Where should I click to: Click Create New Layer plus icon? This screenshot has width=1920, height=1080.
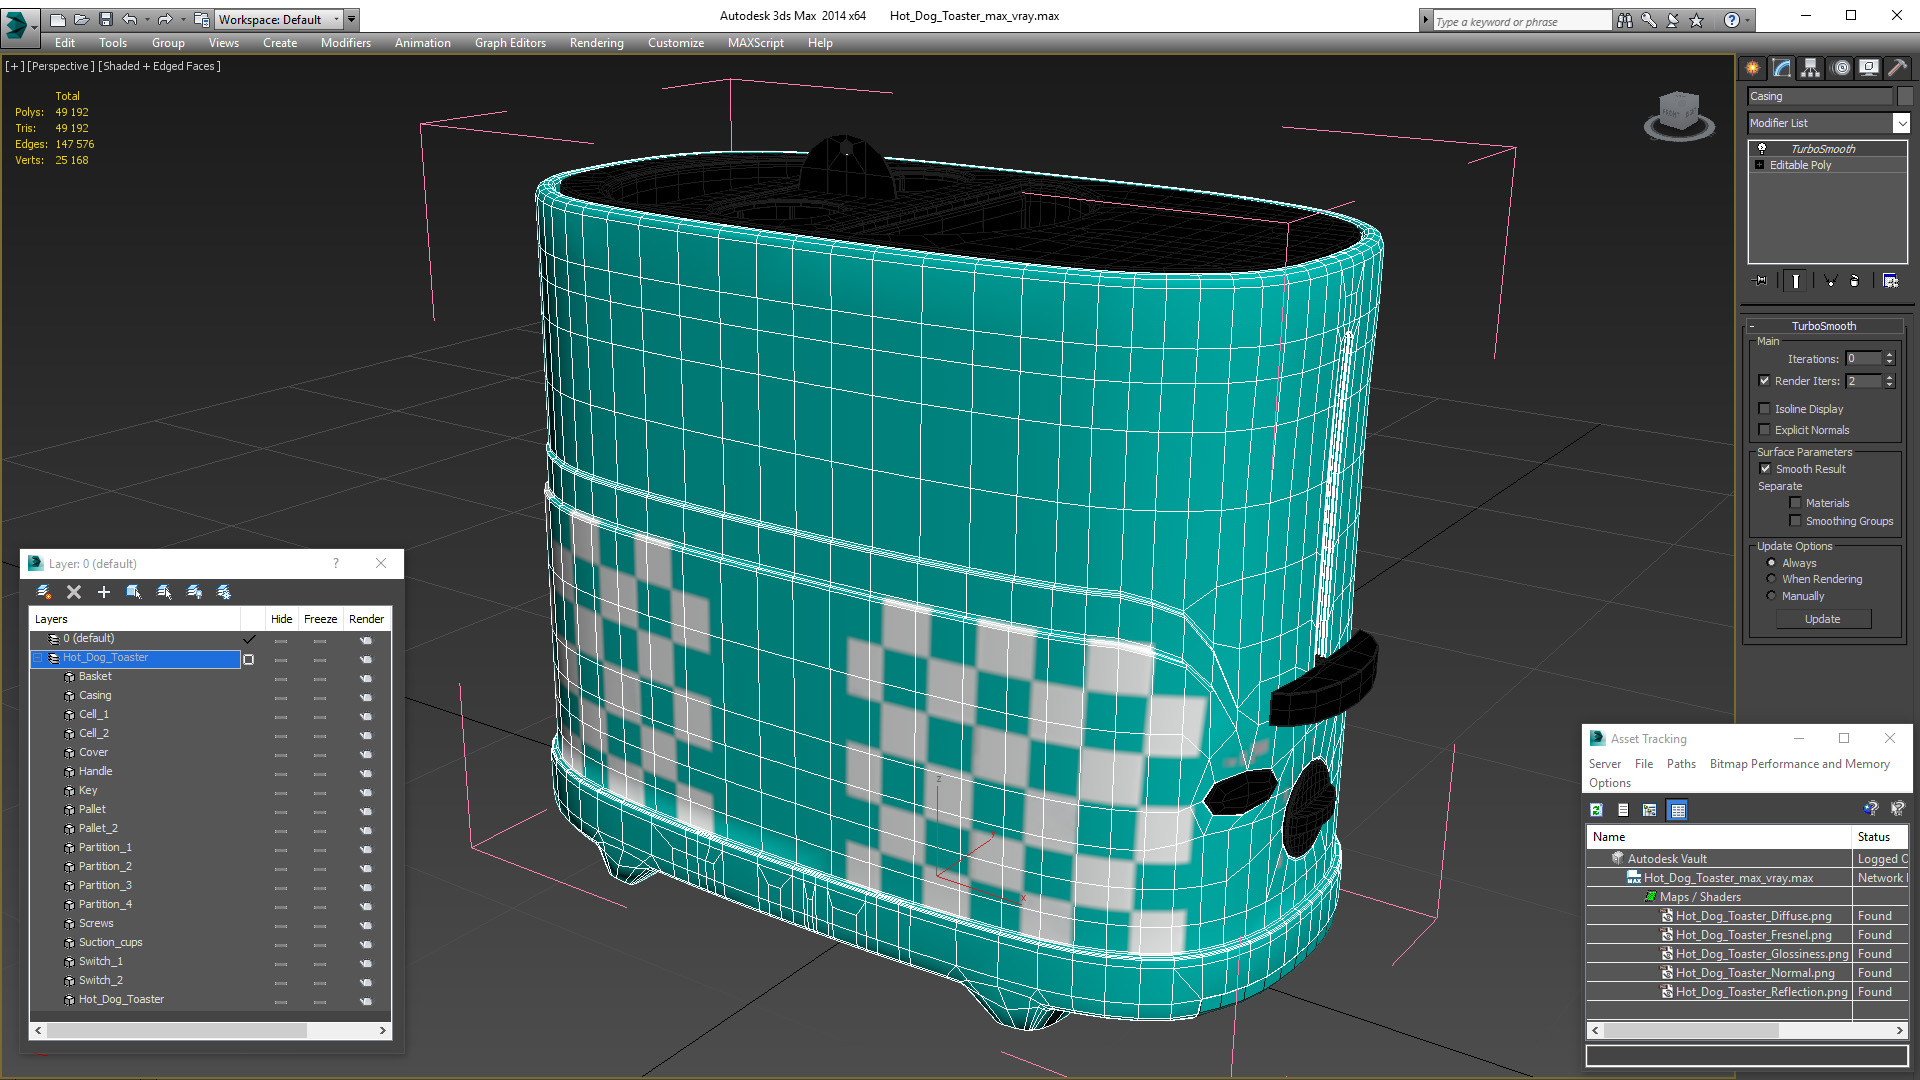coord(103,592)
